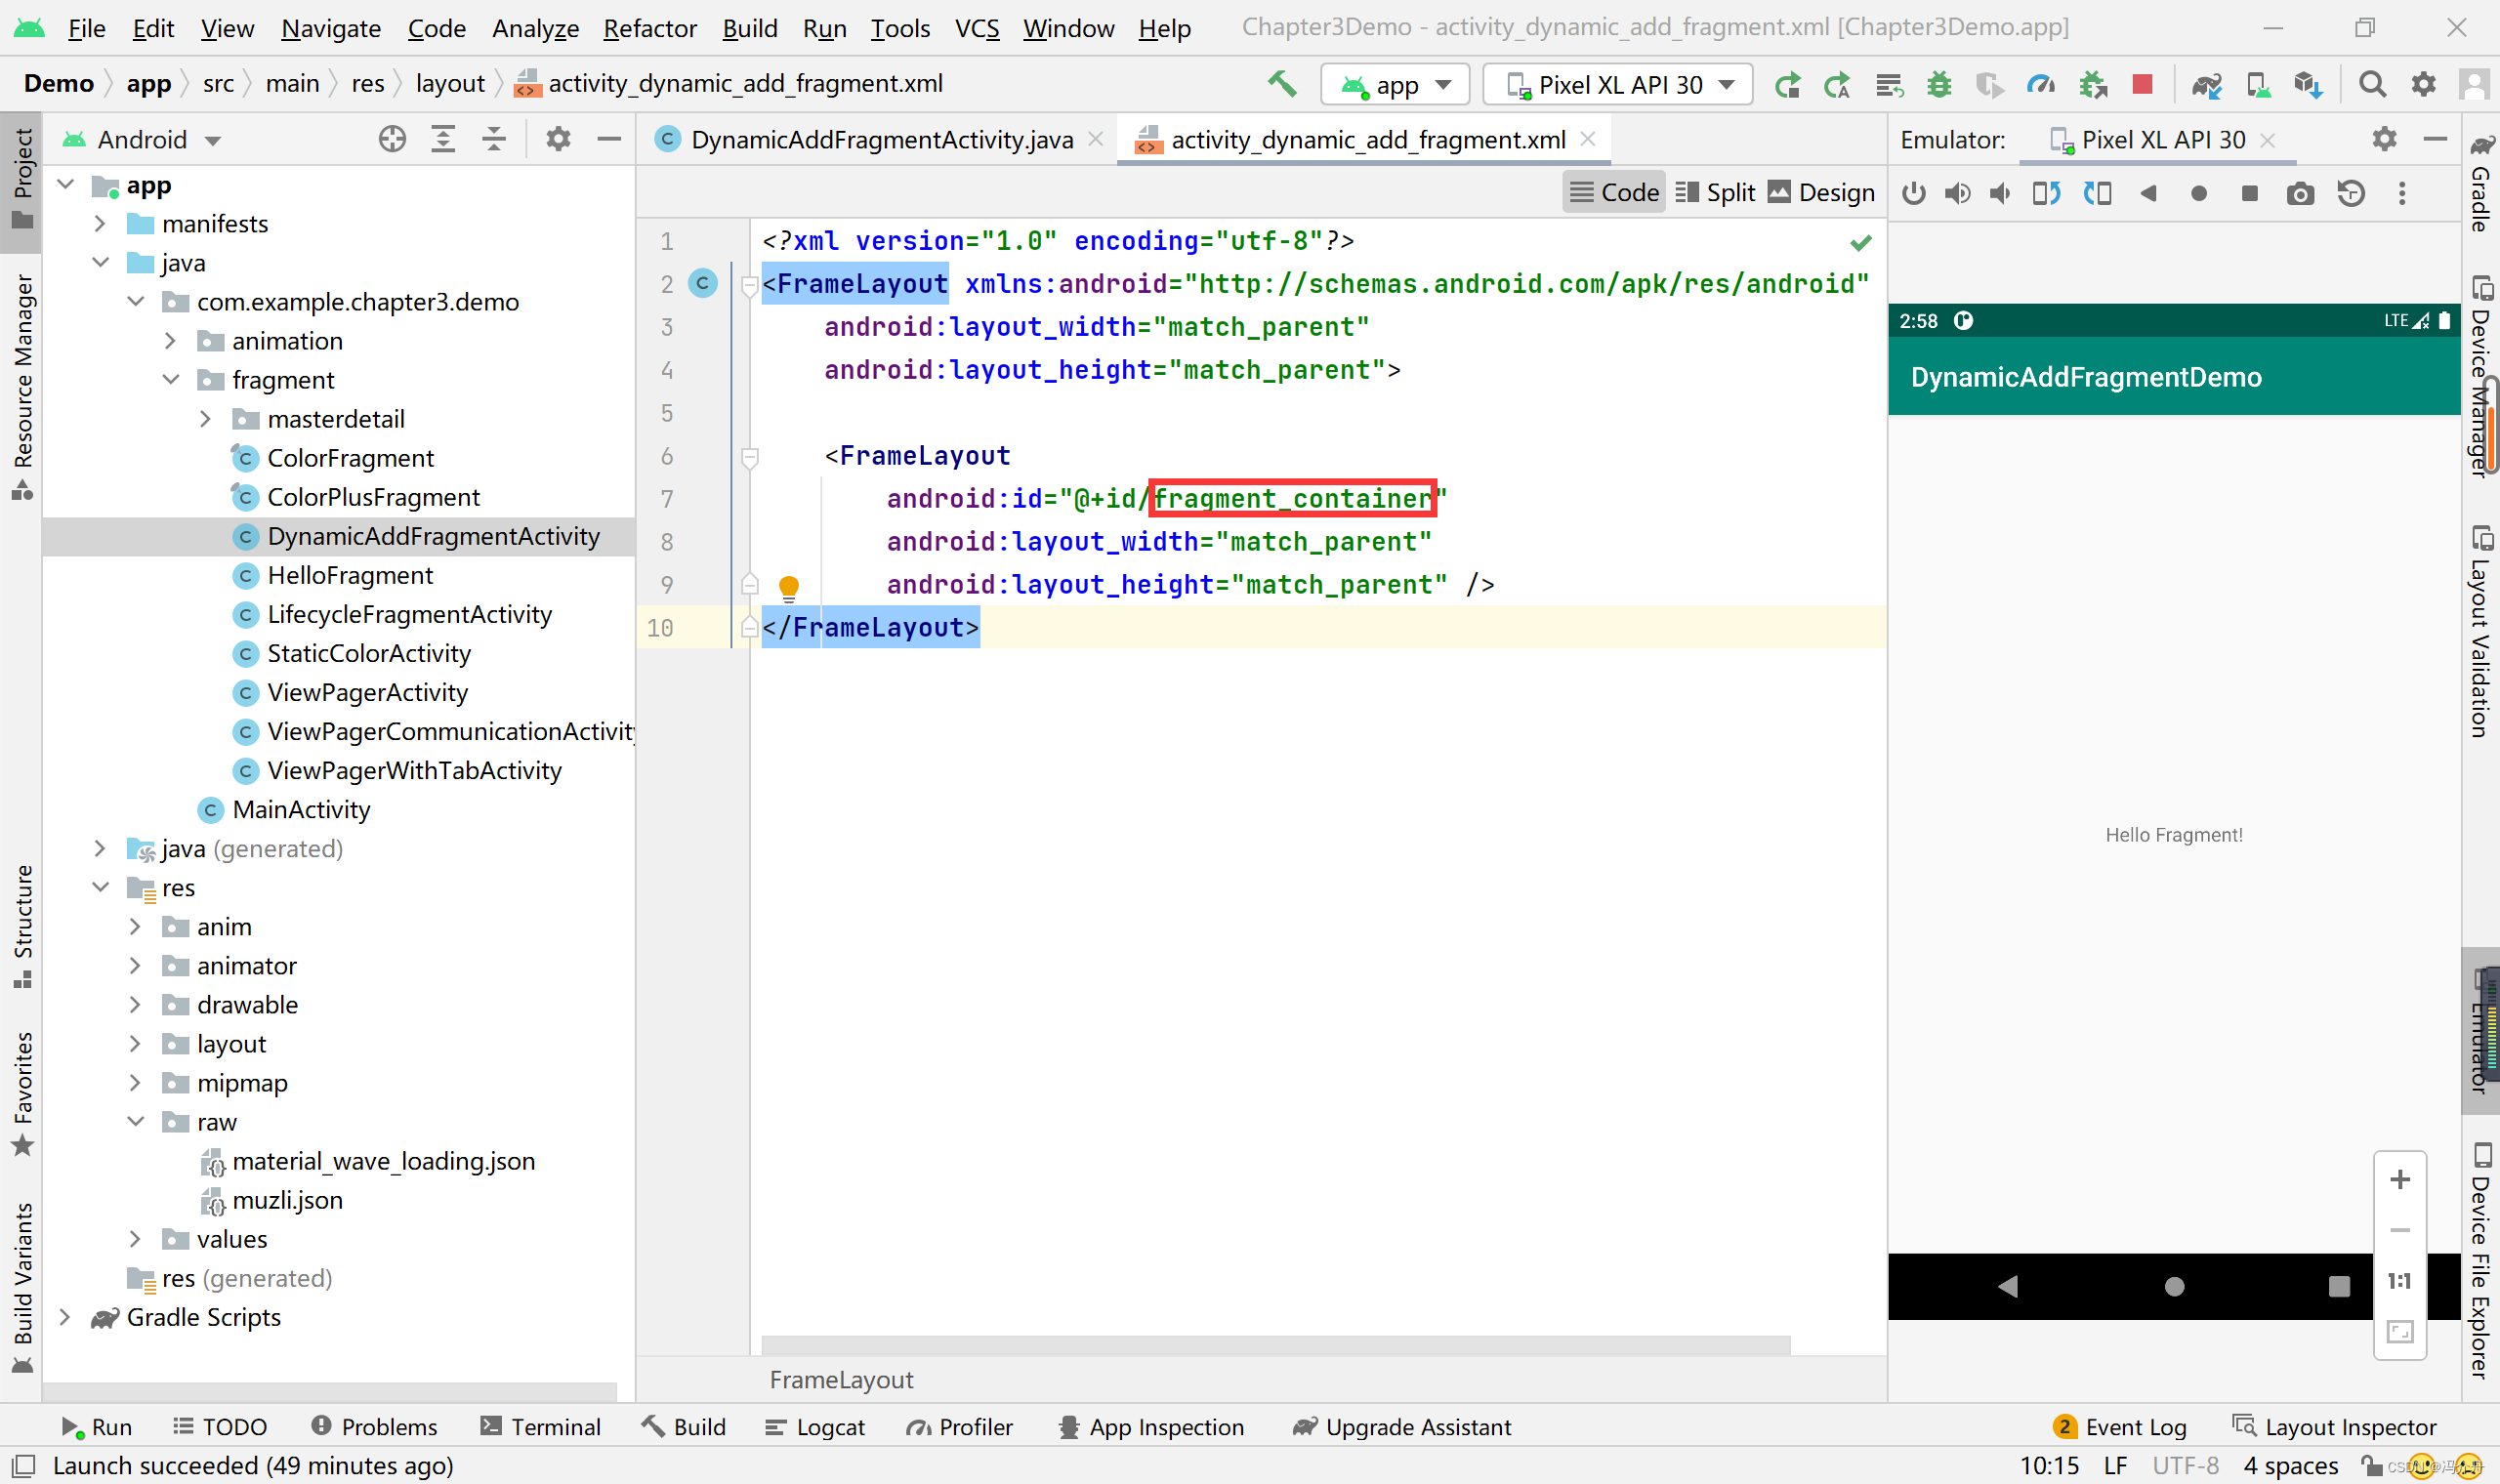Click the yellow intention lightbulb icon
The image size is (2500, 1484).
788,586
